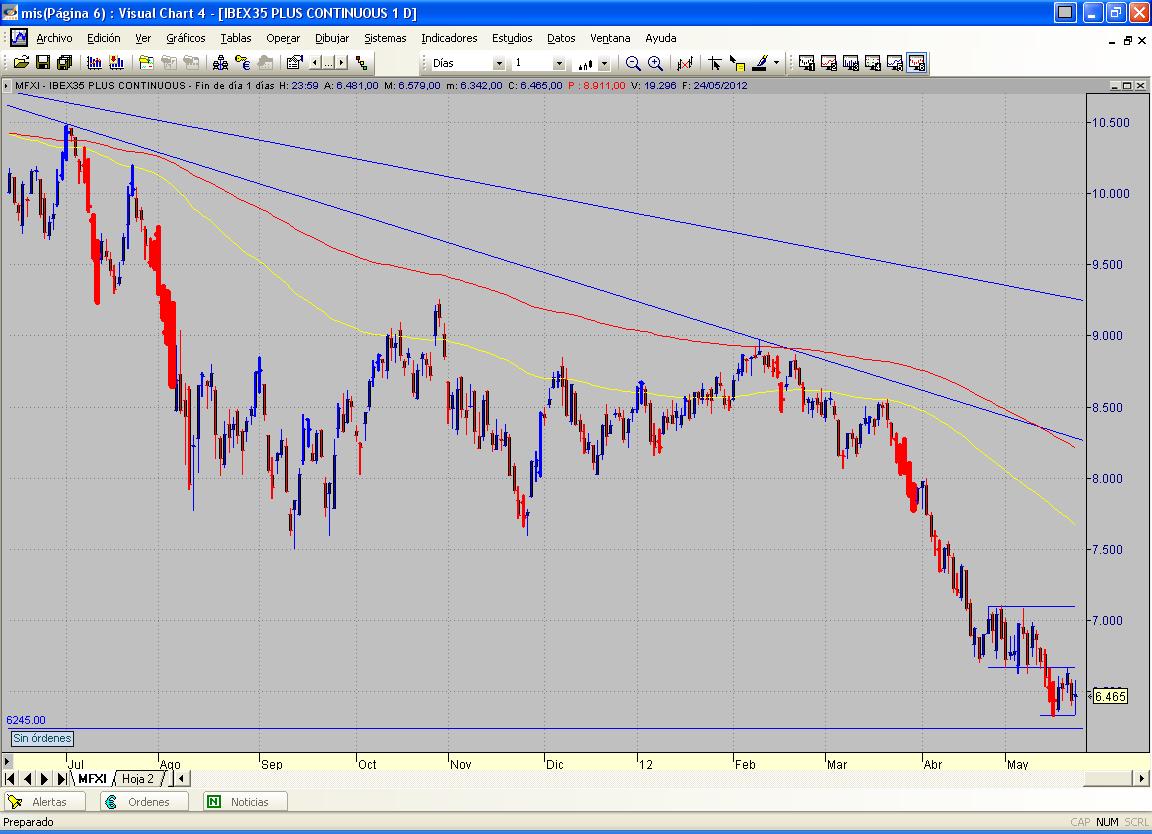The image size is (1152, 834).
Task: Click the network computers icon in toolbar
Action: (220, 63)
